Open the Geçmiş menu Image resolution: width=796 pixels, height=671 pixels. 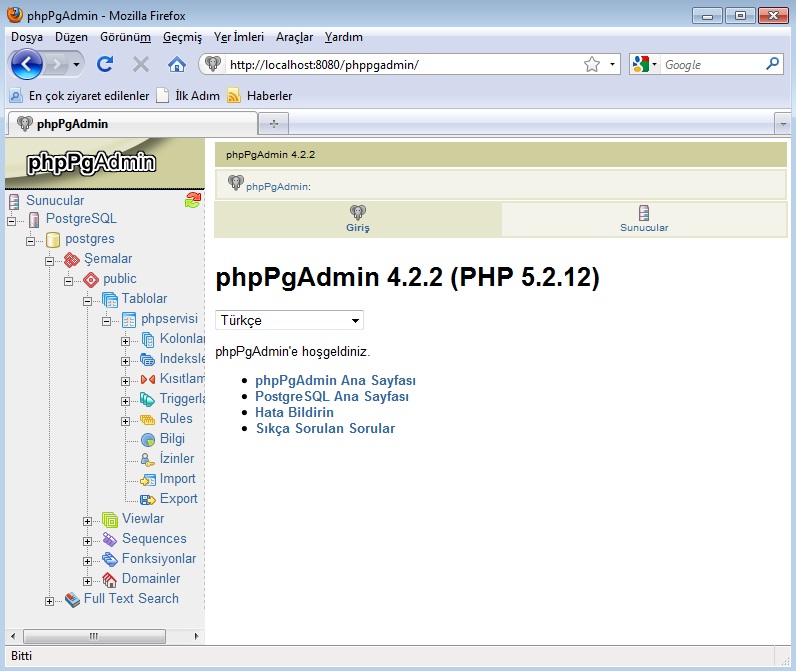[x=182, y=37]
